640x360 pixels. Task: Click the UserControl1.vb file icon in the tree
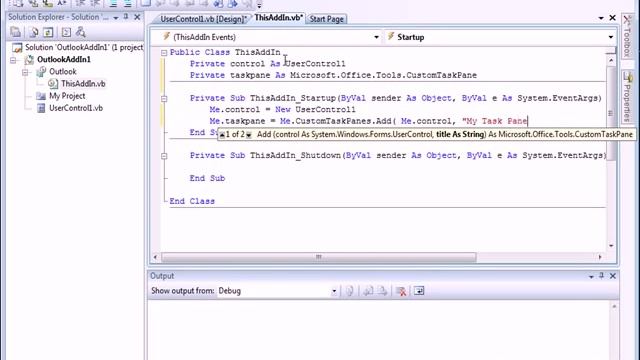pyautogui.click(x=41, y=108)
